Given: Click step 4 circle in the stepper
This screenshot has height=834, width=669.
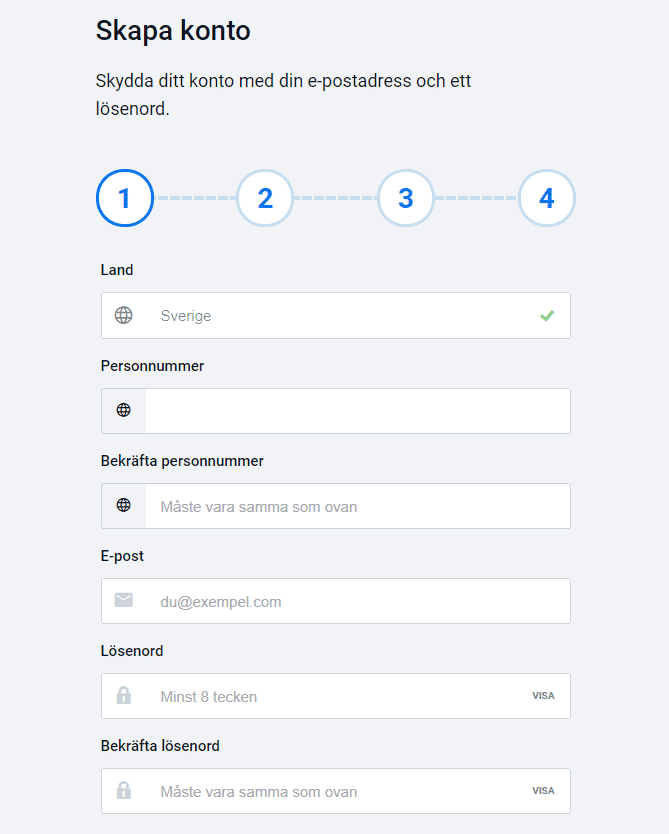Looking at the screenshot, I should [547, 198].
